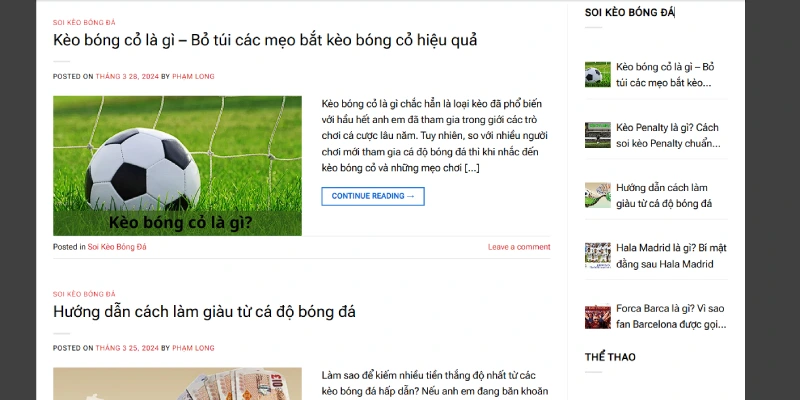This screenshot has height=400, width=800.
Task: Open author Phạm Long on the first post
Action: [193, 77]
